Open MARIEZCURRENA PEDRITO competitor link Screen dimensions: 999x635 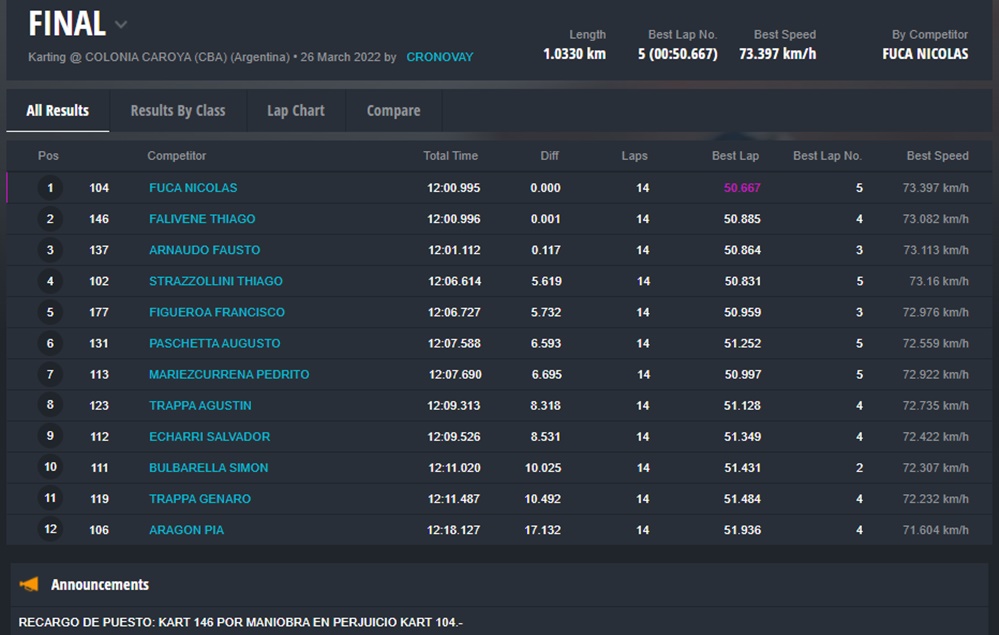(229, 375)
